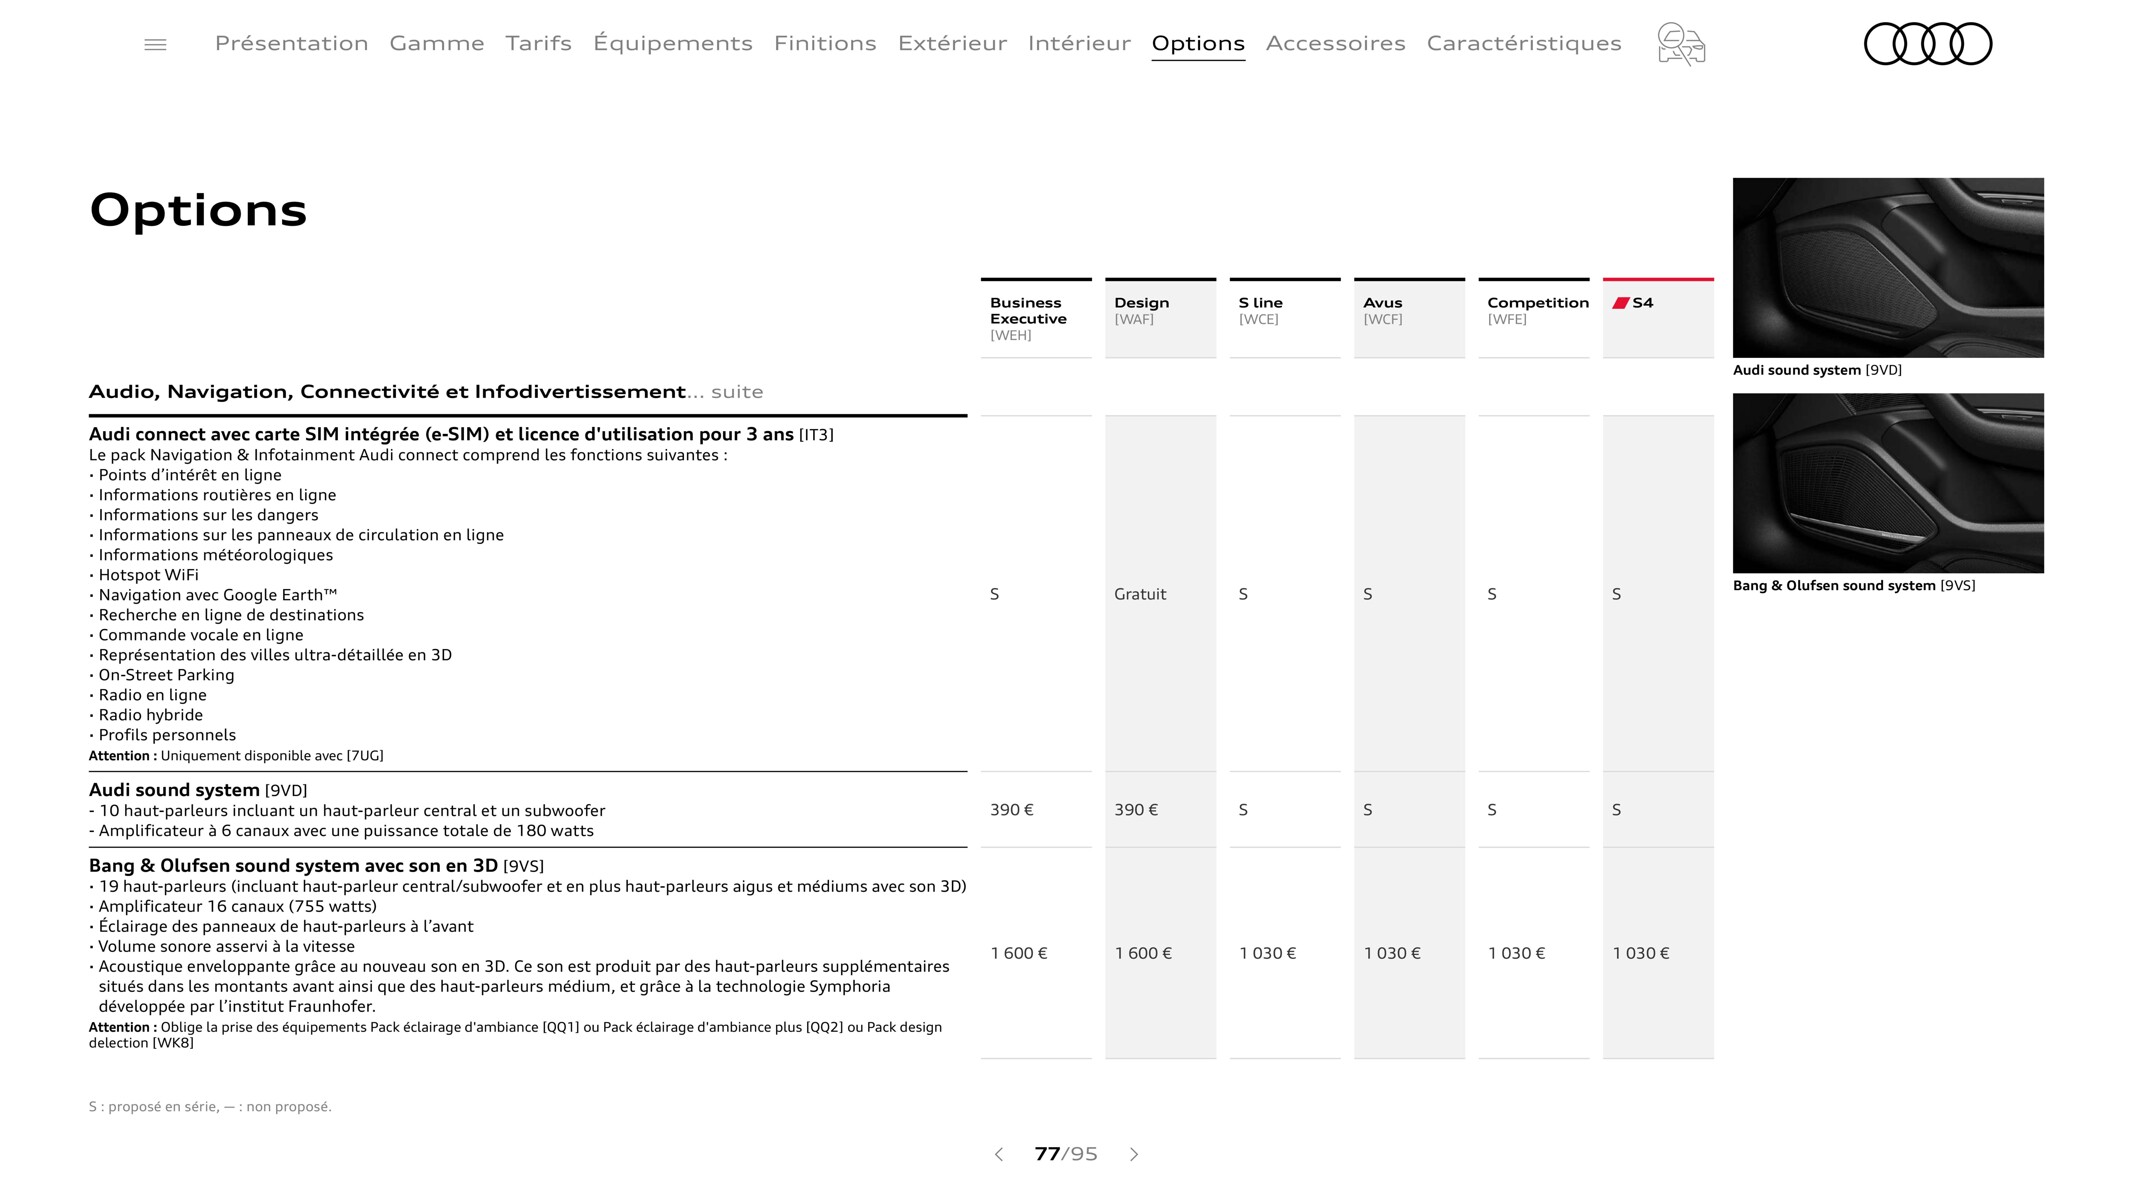Click the Design [WAF] column header
This screenshot has width=2133, height=1200.
(x=1160, y=318)
